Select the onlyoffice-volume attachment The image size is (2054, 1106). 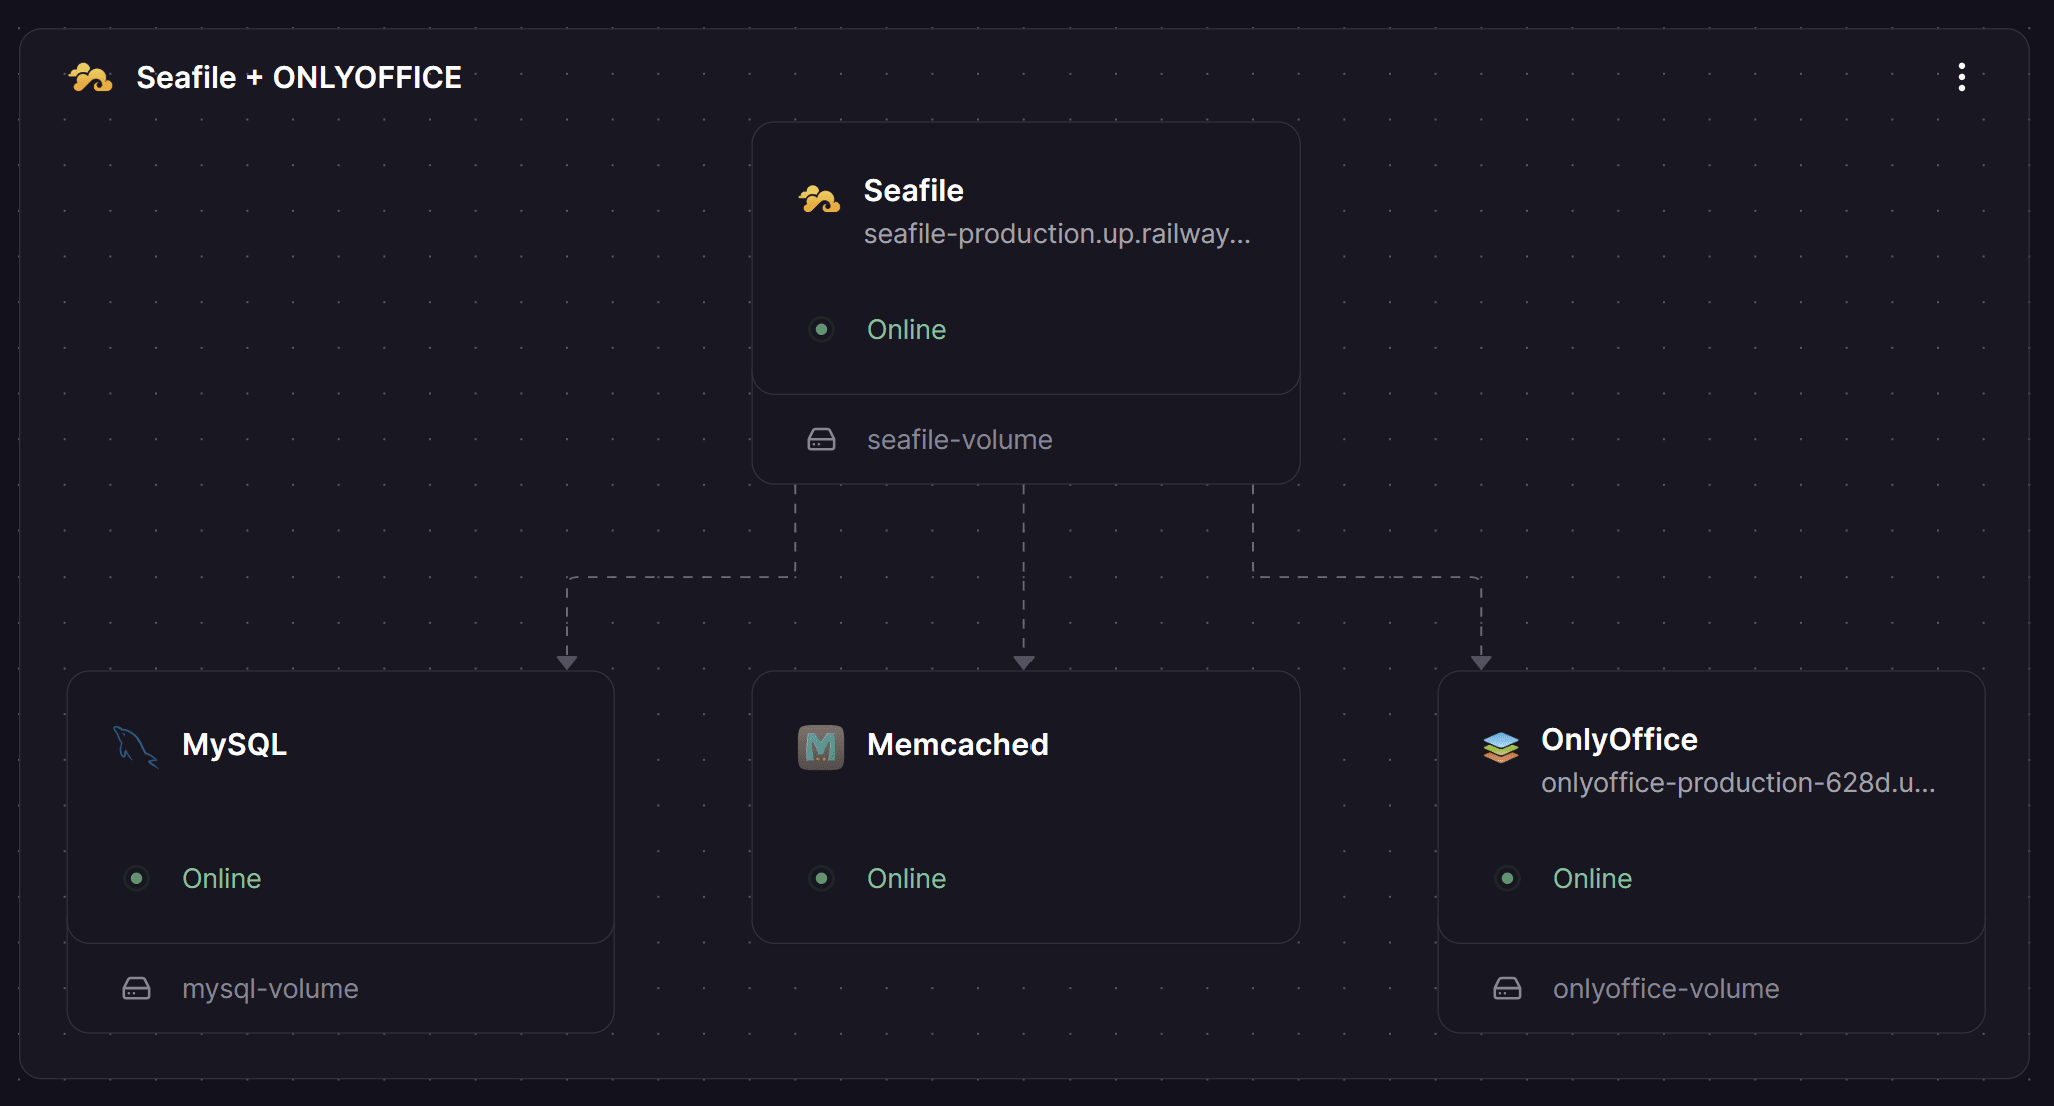(x=1711, y=989)
